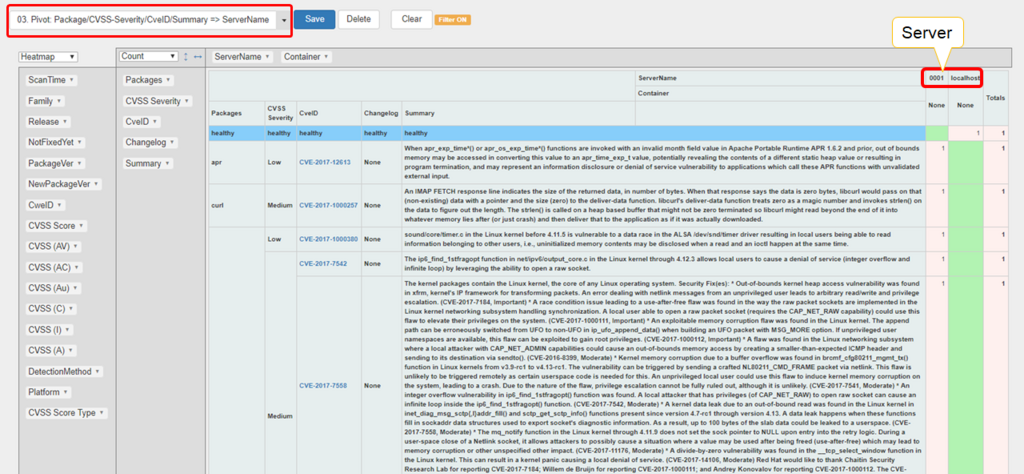This screenshot has width=1024, height=474.
Task: Open the CVE-2017-1000257 link
Action: [330, 205]
